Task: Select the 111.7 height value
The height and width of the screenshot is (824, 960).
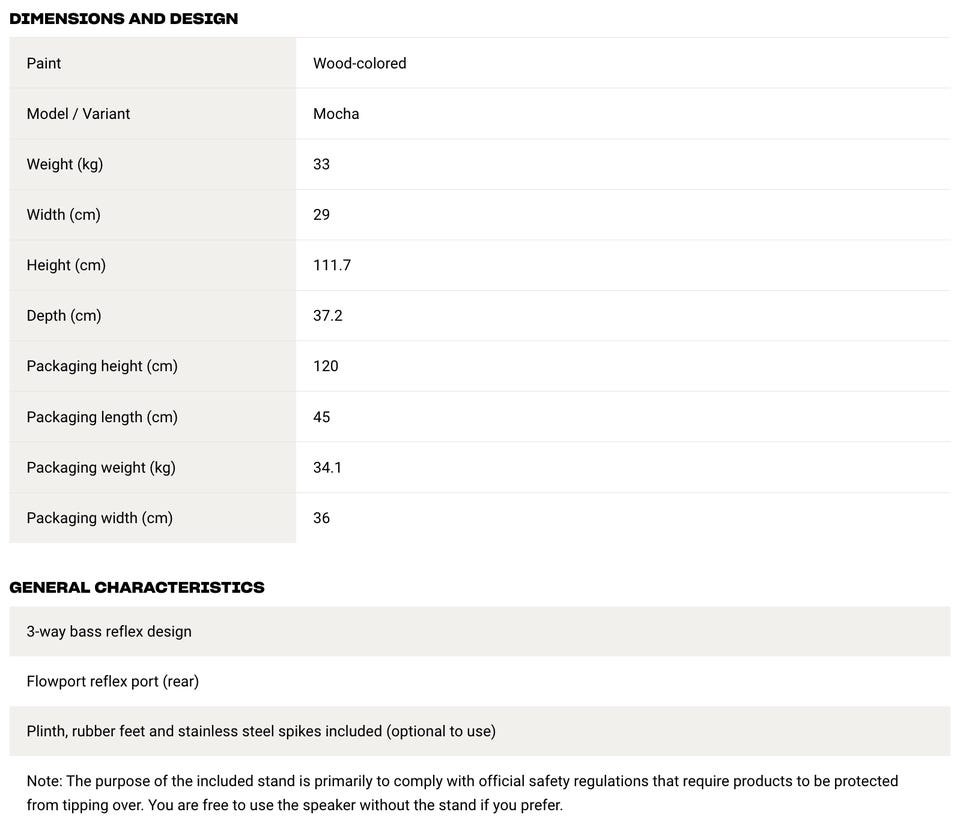Action: (x=332, y=265)
